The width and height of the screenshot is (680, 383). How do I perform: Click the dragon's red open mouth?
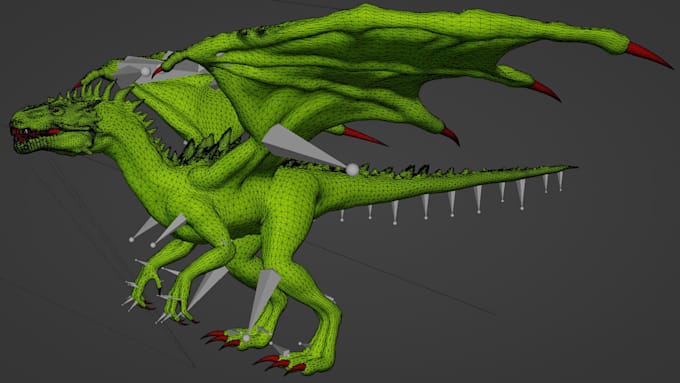(35, 134)
